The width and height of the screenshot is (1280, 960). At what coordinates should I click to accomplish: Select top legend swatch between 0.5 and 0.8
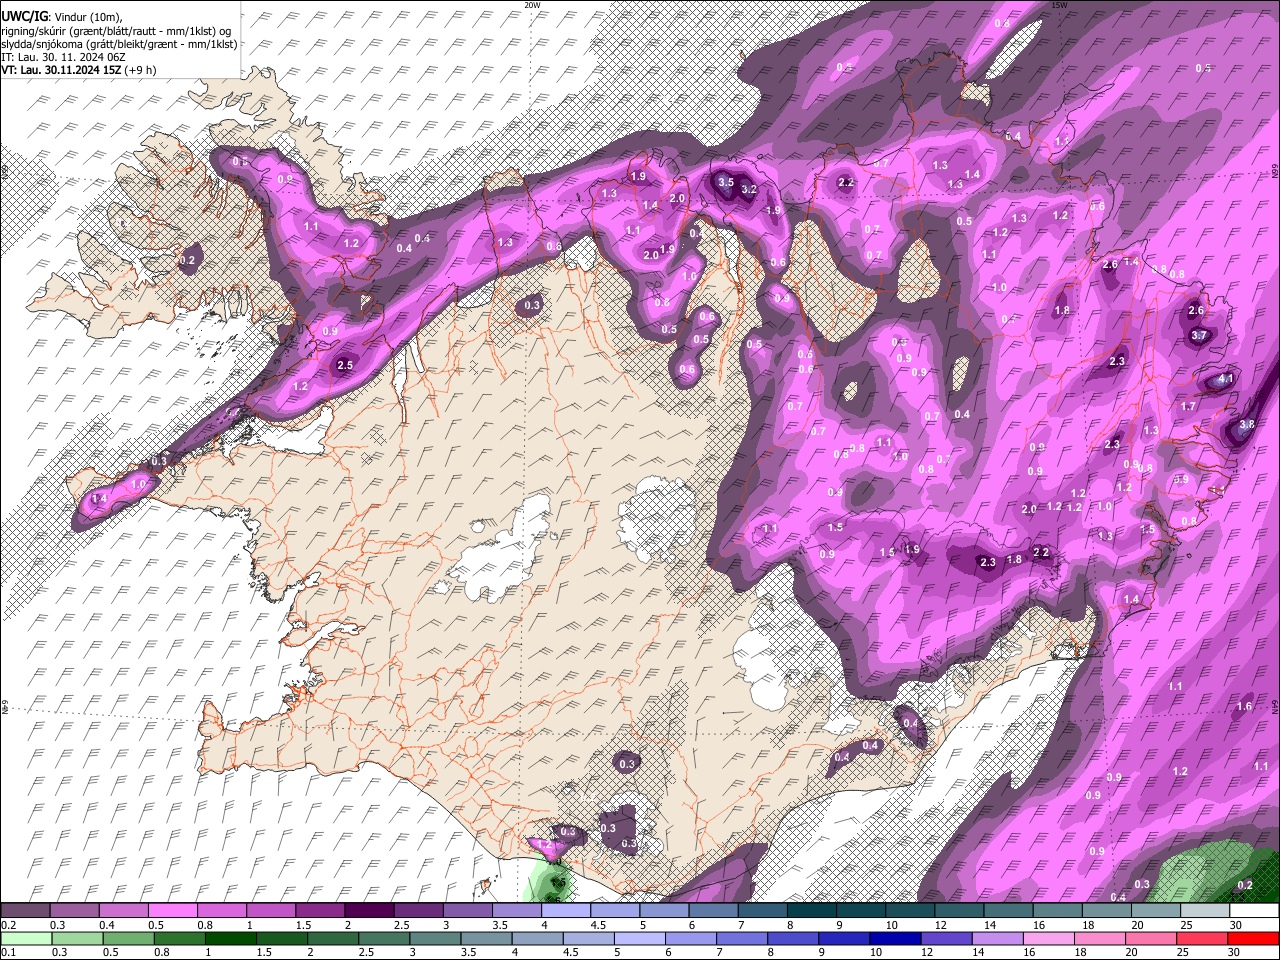click(172, 911)
